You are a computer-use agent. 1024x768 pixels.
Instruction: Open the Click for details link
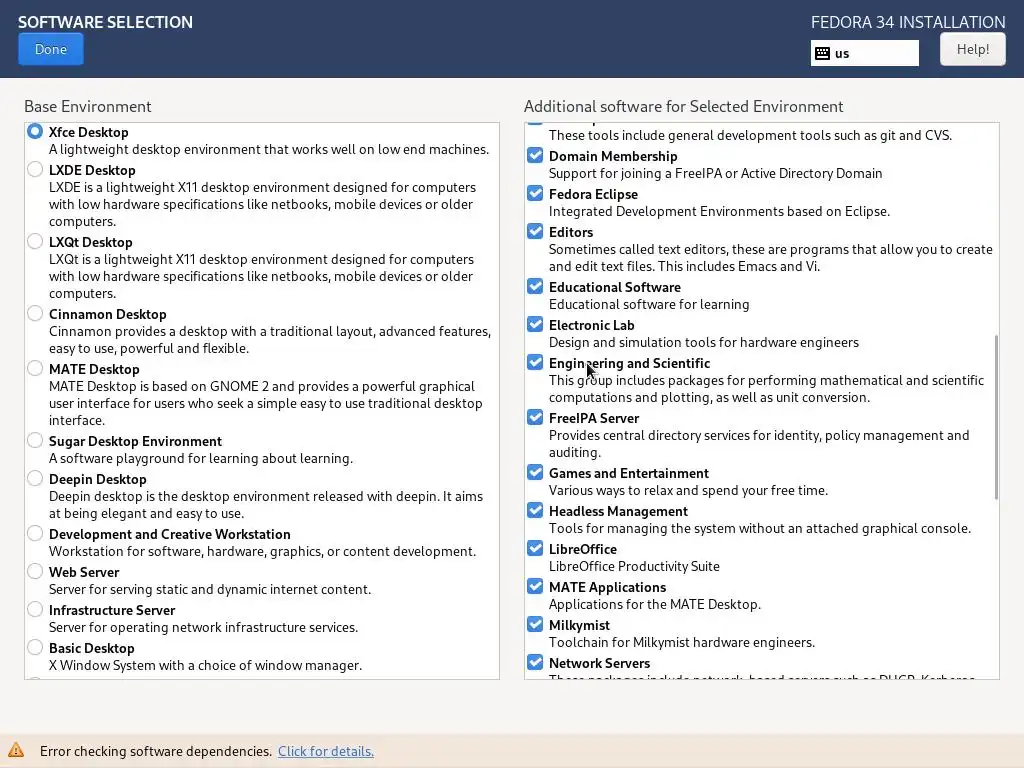tap(326, 751)
